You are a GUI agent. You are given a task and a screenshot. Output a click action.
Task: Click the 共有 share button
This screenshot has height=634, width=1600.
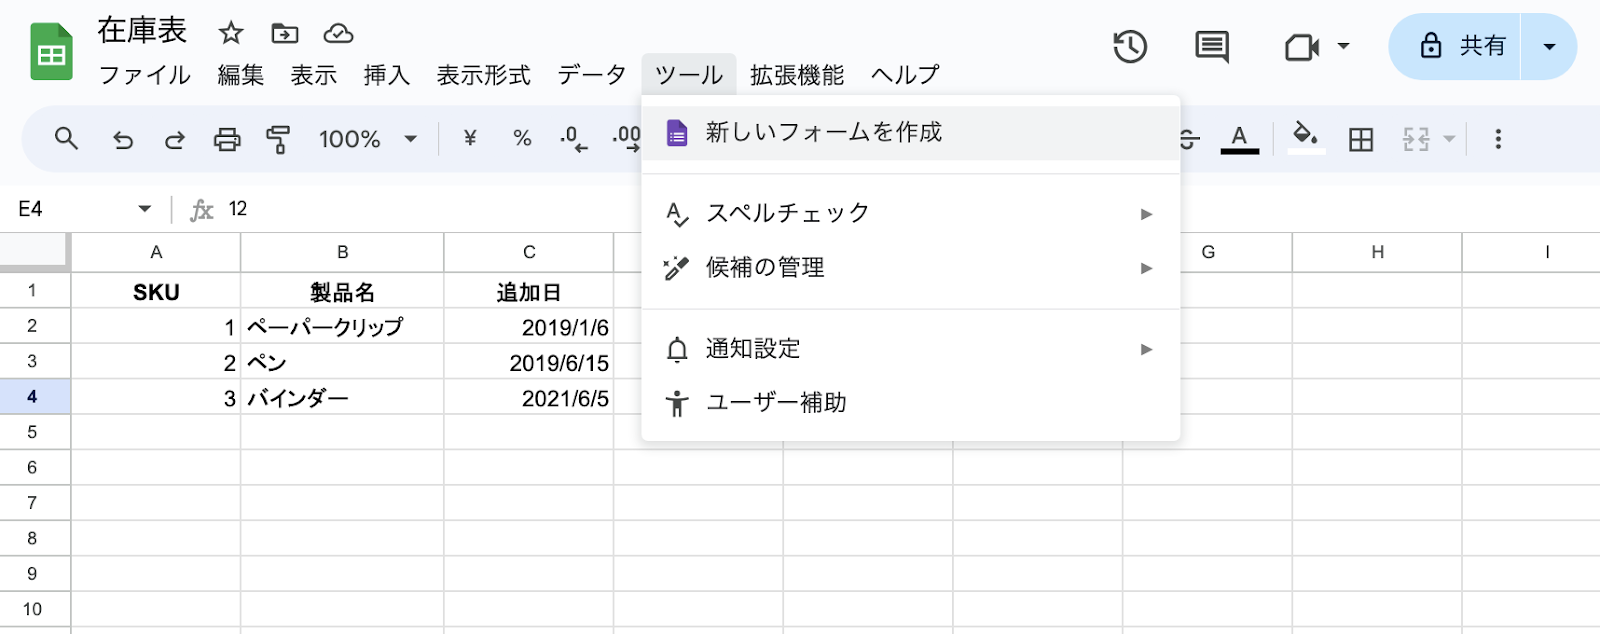point(1461,46)
